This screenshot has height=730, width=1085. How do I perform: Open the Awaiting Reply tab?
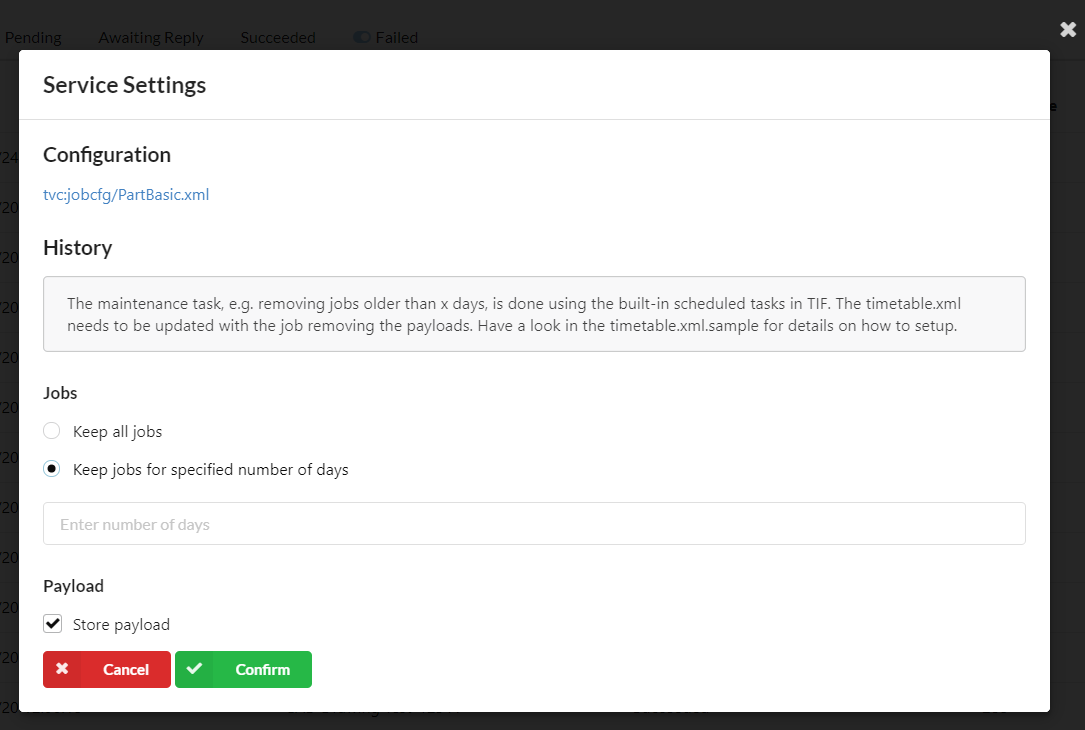click(x=151, y=38)
